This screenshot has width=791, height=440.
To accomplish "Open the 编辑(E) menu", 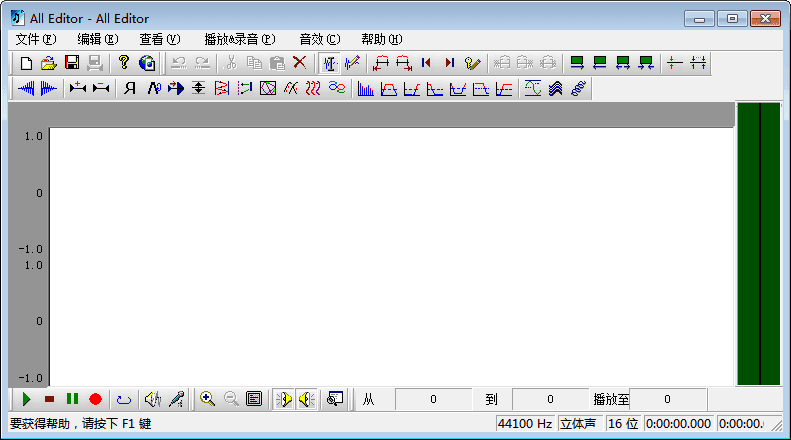I will (x=98, y=39).
